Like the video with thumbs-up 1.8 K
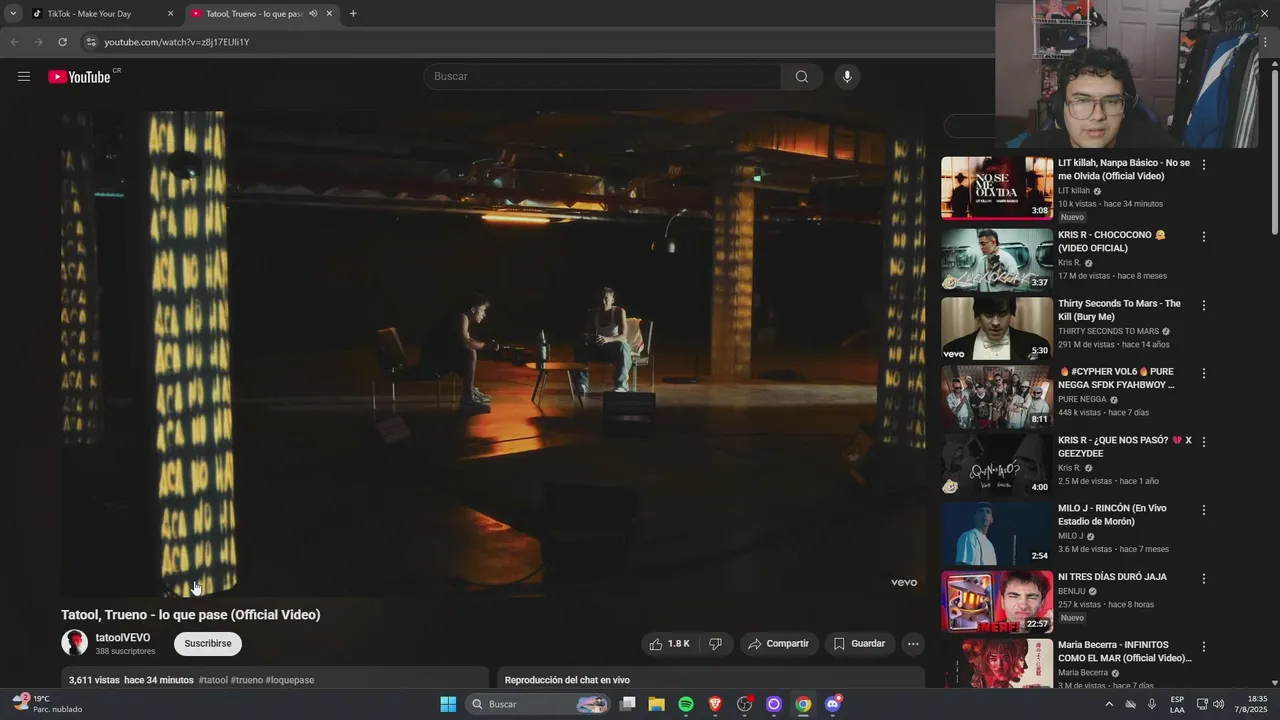 pos(669,644)
